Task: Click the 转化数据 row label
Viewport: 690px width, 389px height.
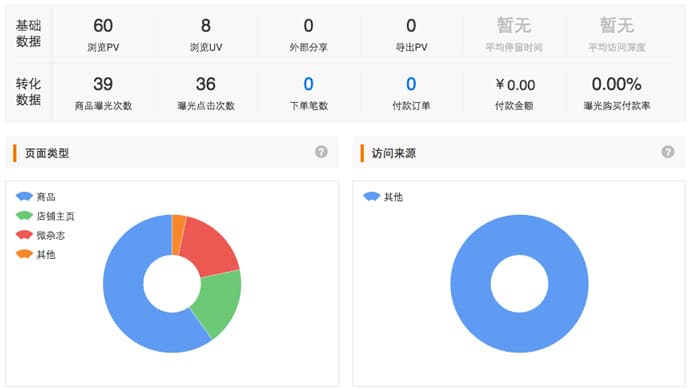Action: click(x=28, y=92)
